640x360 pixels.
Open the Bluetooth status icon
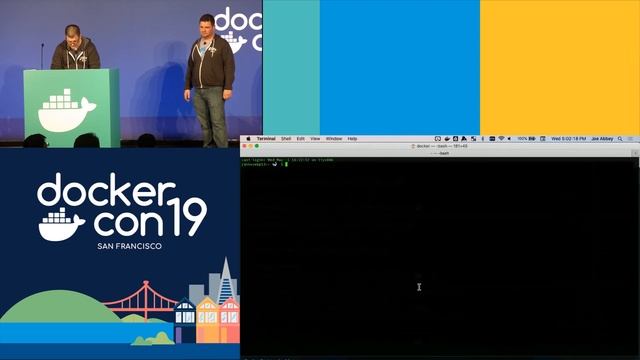tap(483, 139)
